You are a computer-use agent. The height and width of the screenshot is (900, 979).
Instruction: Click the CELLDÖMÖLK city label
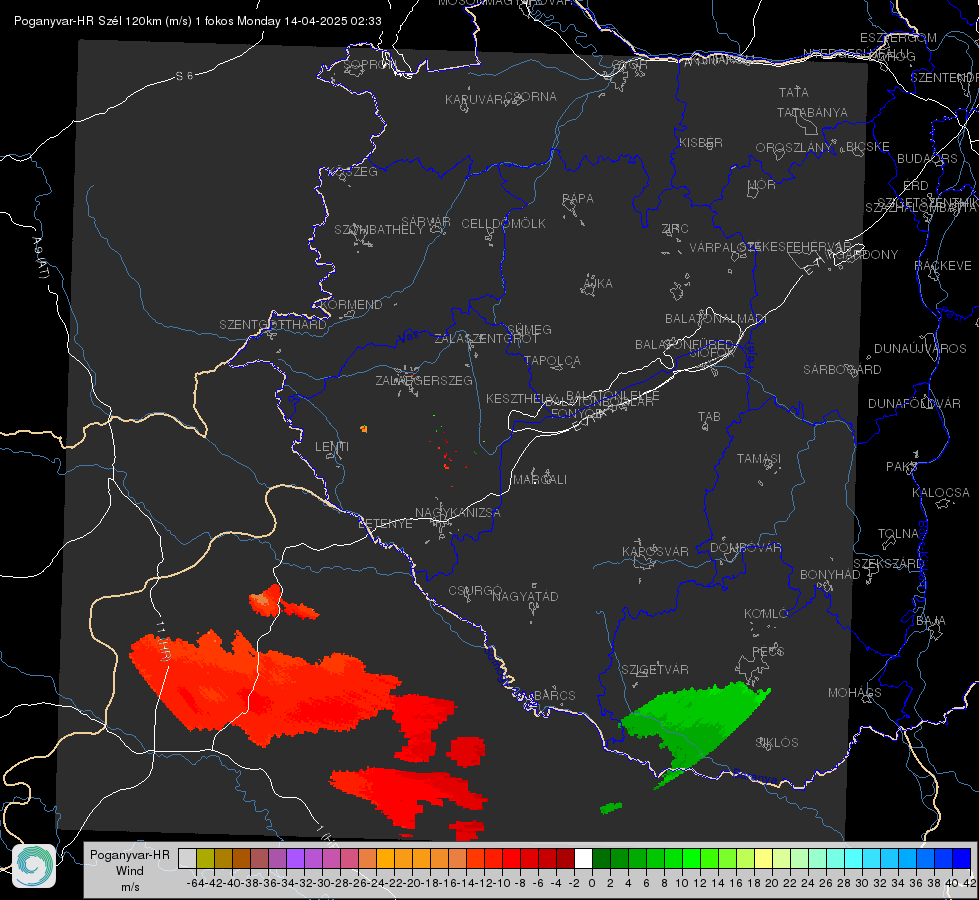tap(503, 224)
